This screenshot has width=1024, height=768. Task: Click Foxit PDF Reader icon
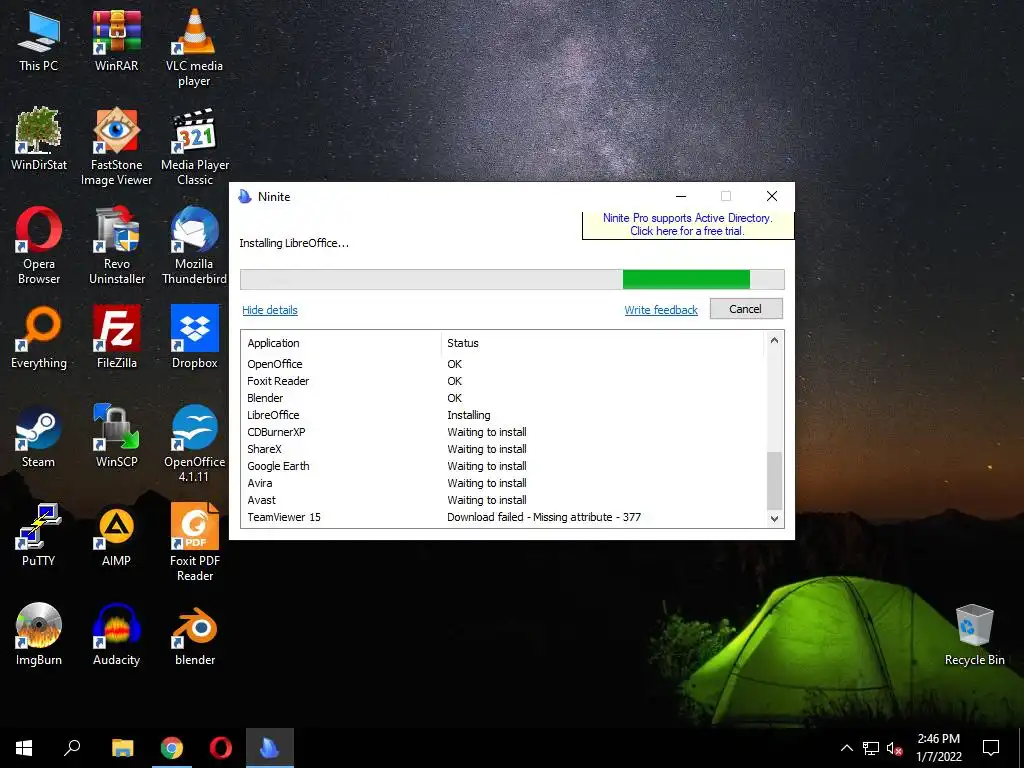pos(195,543)
